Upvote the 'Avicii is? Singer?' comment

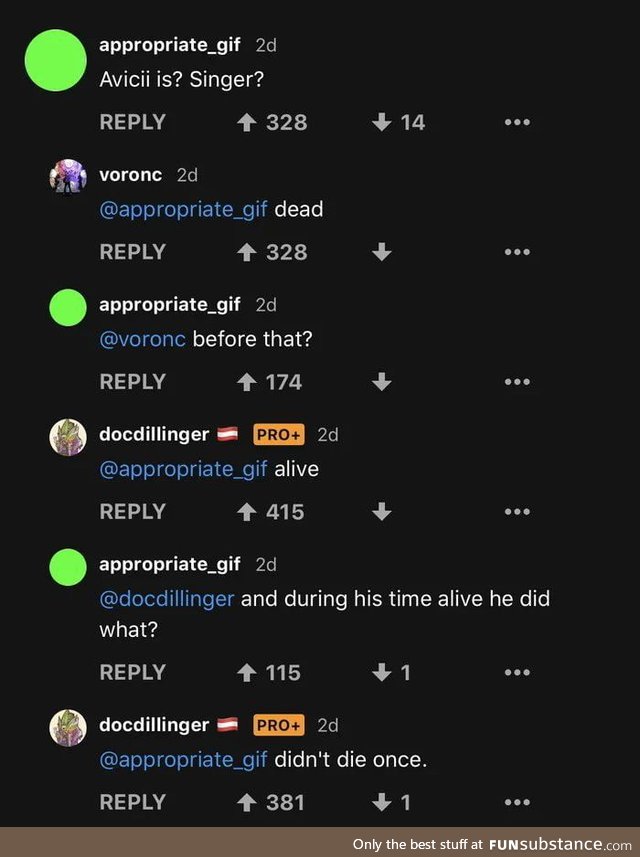pos(245,122)
